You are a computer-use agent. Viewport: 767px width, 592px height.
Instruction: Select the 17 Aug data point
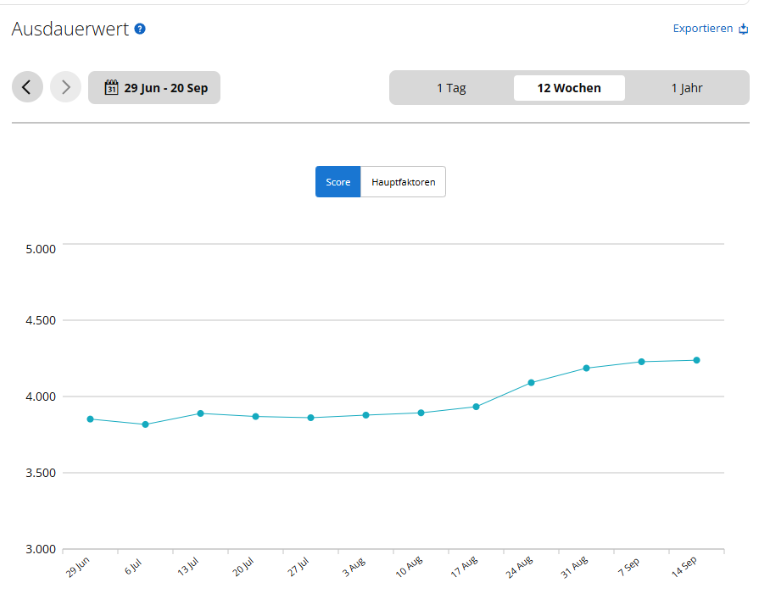476,407
